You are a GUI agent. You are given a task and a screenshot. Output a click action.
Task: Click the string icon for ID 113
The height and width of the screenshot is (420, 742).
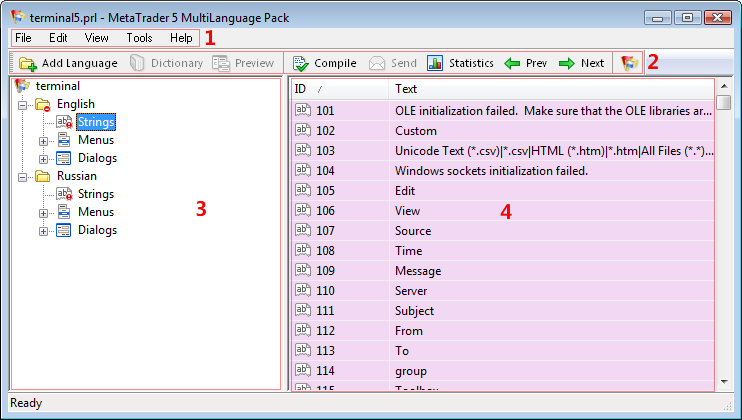coord(302,350)
